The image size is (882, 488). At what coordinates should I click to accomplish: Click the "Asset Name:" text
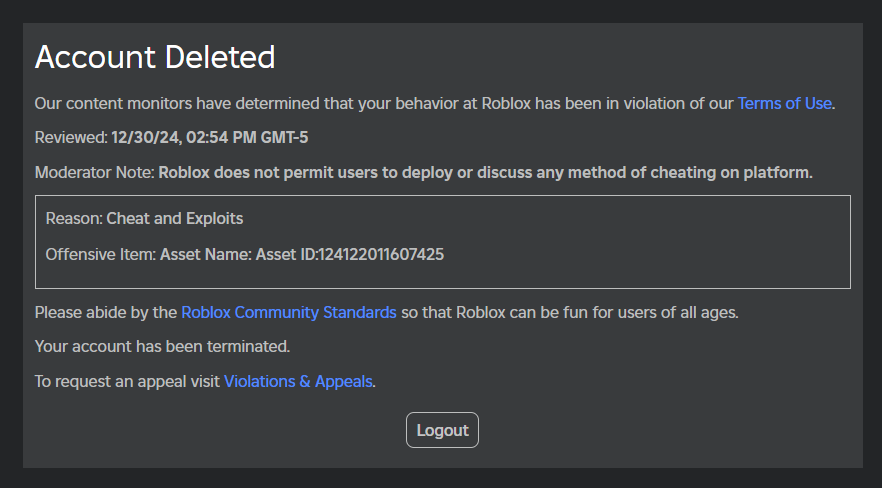(206, 254)
